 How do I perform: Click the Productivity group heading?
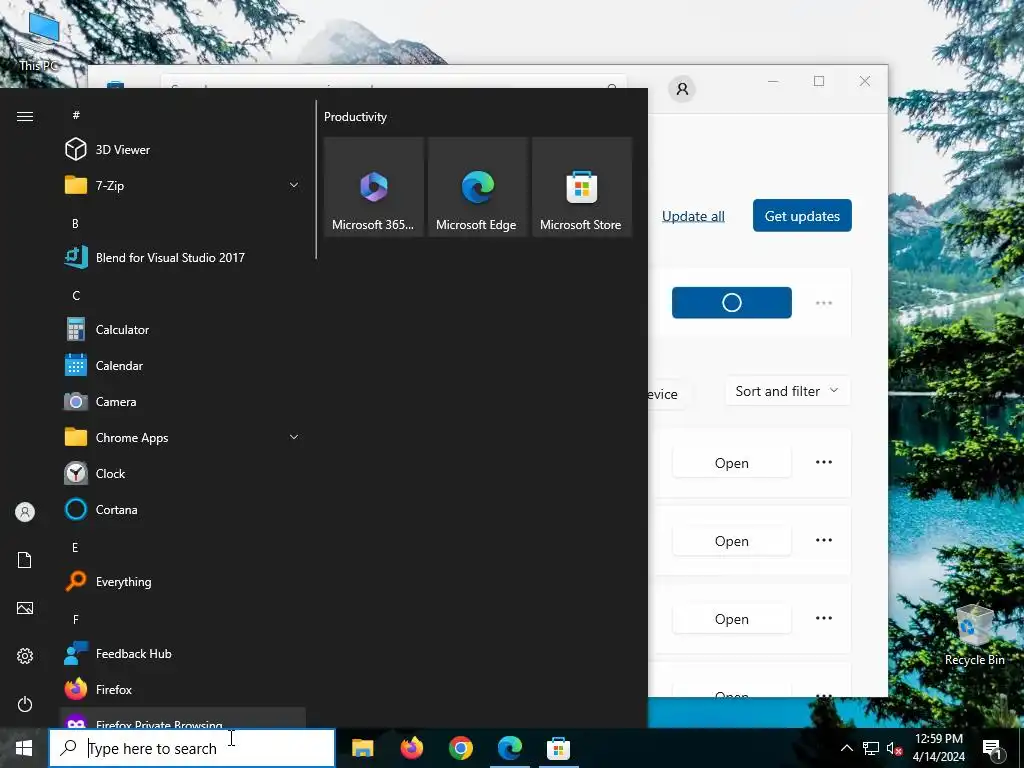(x=355, y=117)
